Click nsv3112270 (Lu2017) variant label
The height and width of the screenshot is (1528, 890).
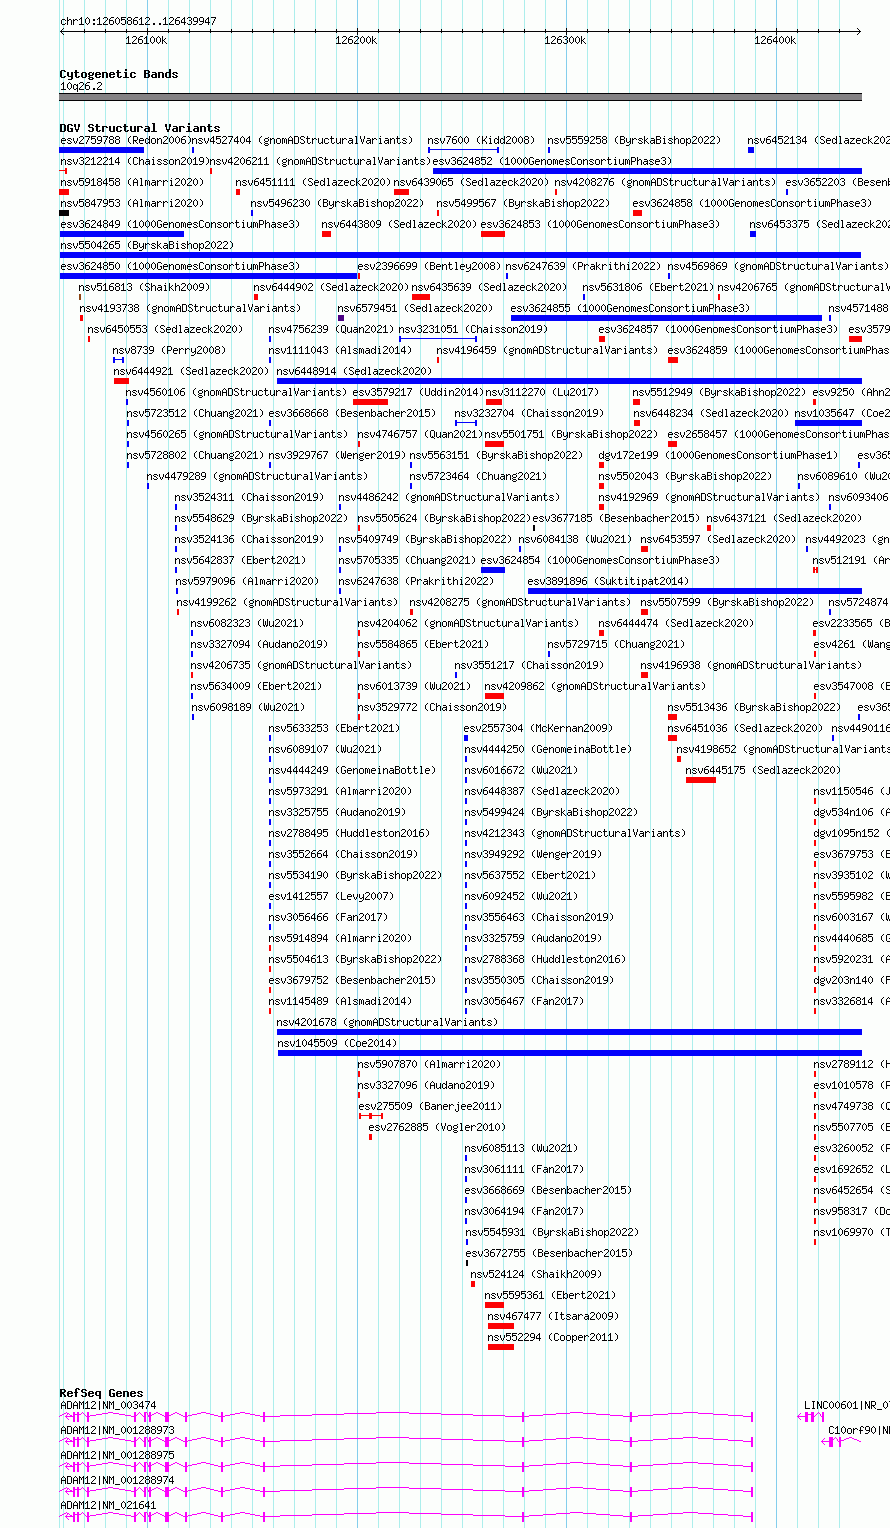pyautogui.click(x=543, y=392)
